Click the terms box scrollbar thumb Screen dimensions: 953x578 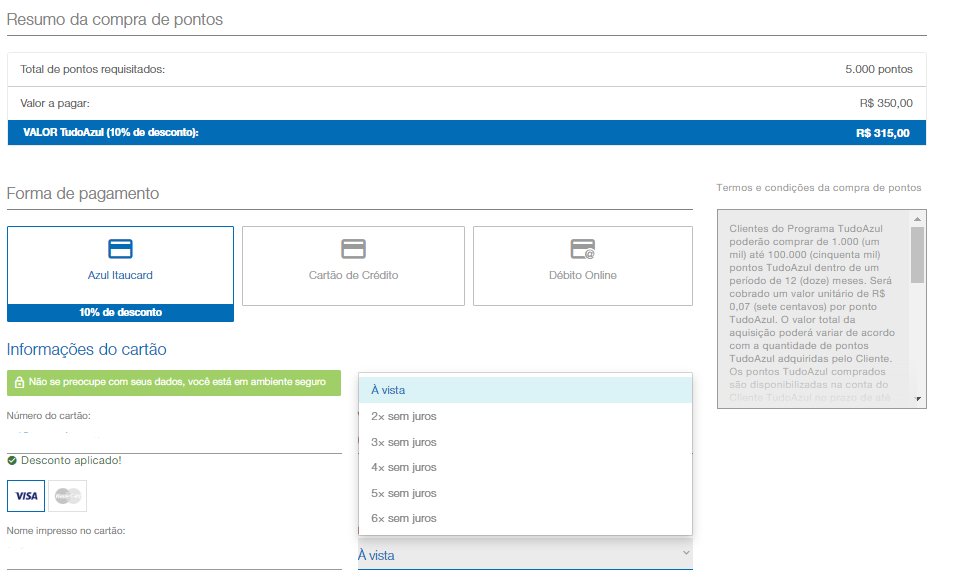coord(917,255)
